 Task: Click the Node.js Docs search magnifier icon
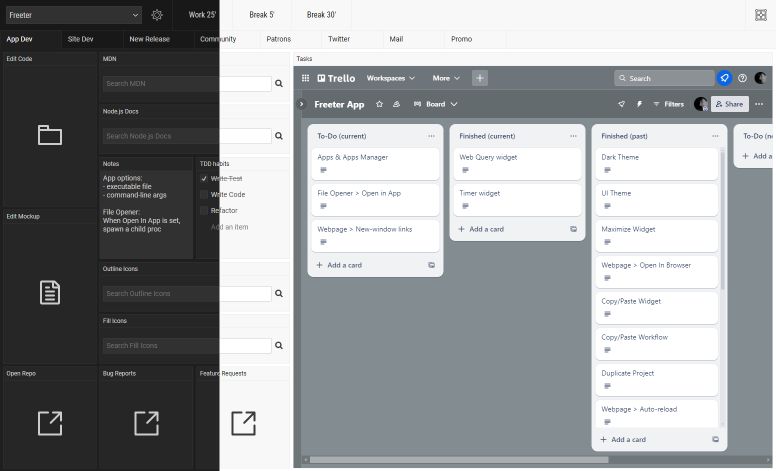pyautogui.click(x=279, y=136)
